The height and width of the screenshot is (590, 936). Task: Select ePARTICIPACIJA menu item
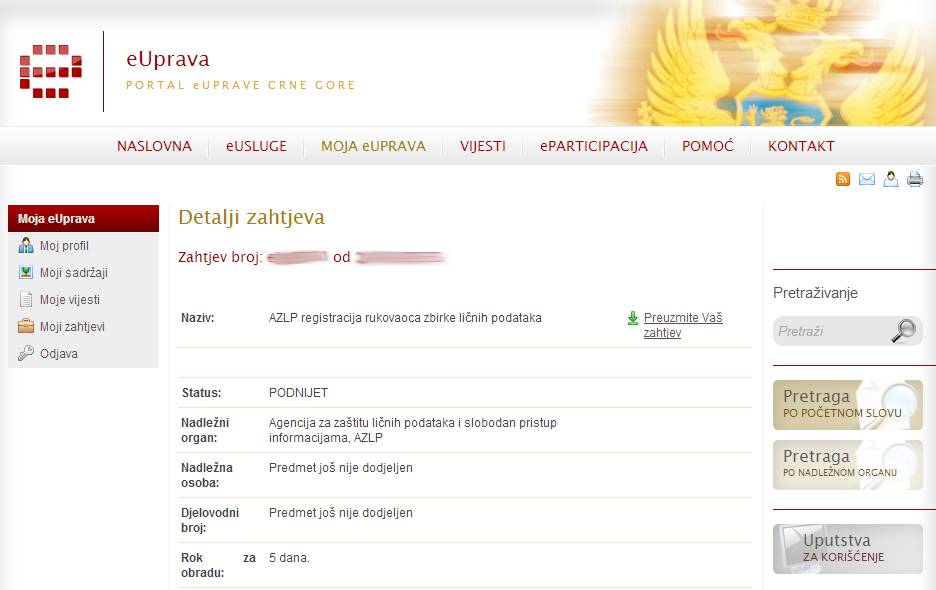pyautogui.click(x=594, y=146)
